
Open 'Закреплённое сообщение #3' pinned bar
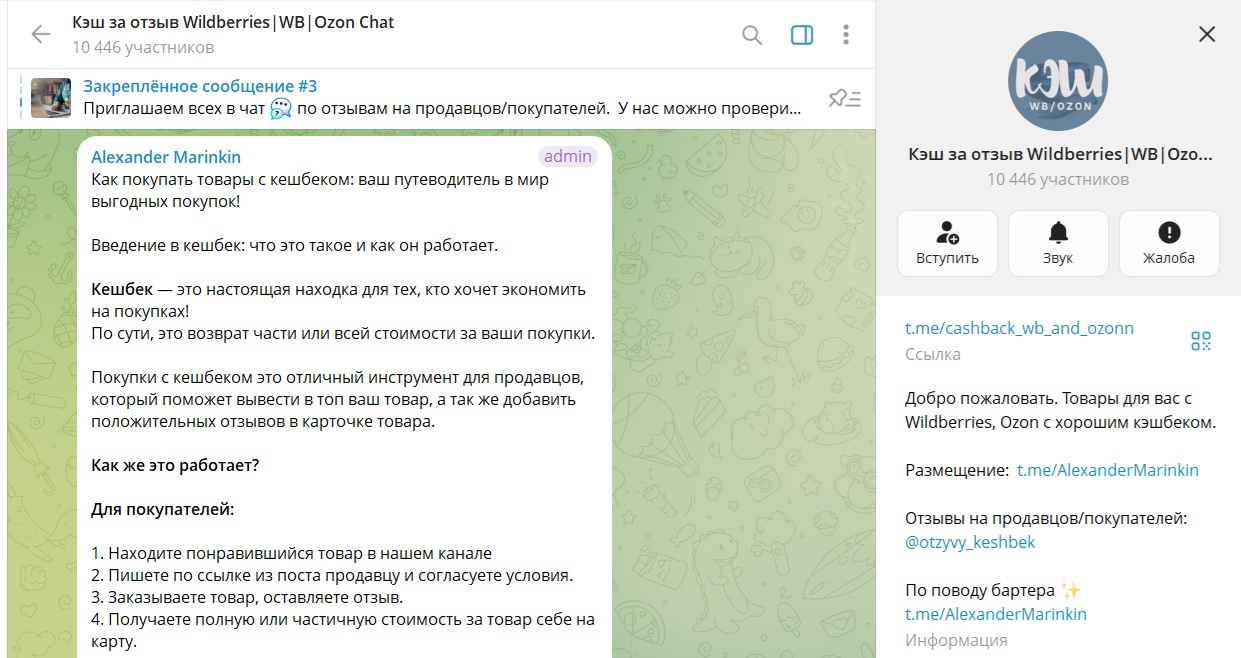click(x=439, y=98)
